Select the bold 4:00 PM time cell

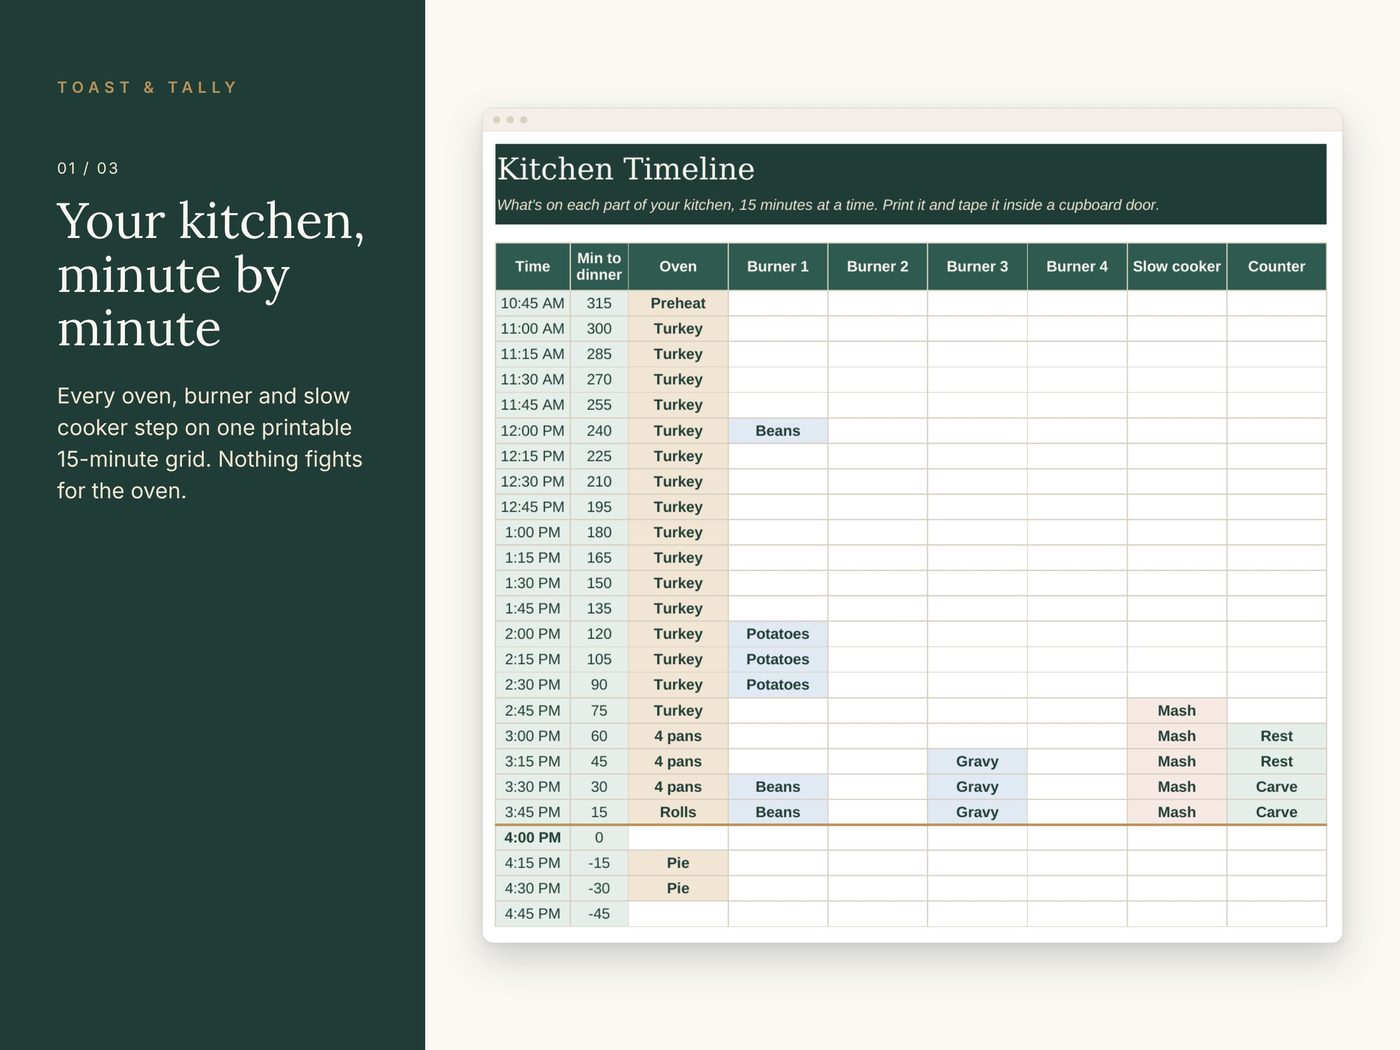533,838
